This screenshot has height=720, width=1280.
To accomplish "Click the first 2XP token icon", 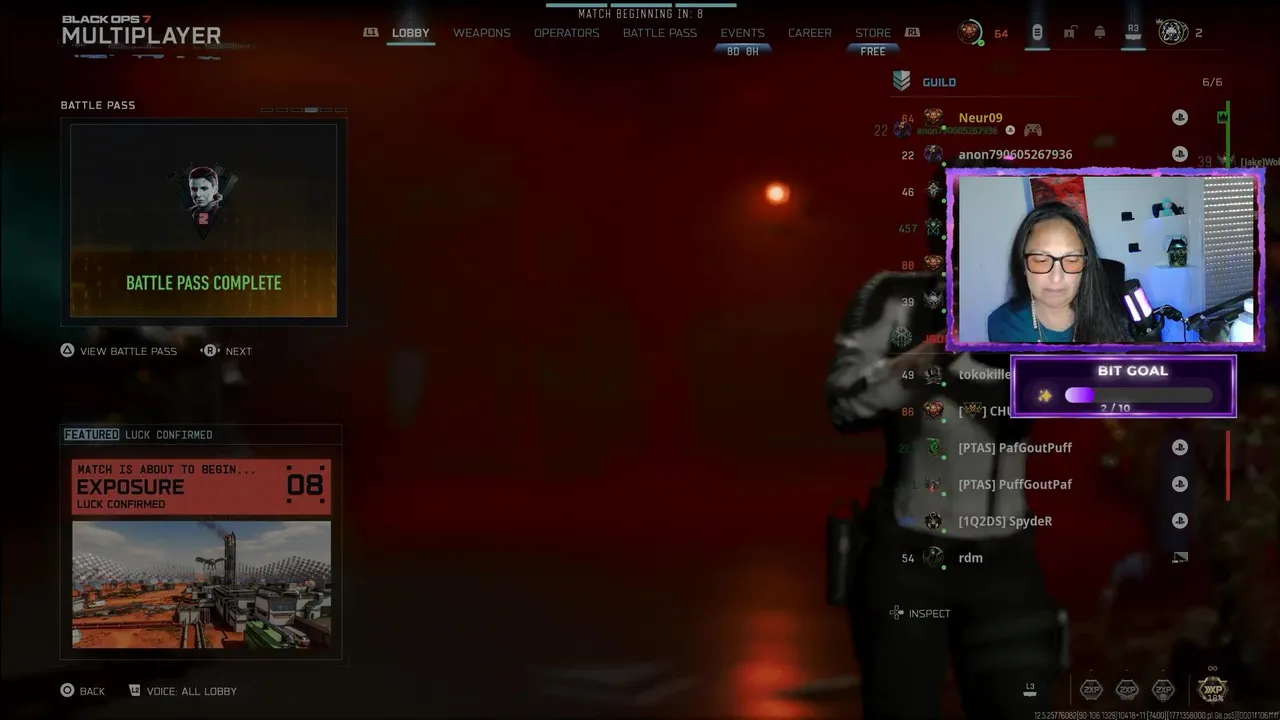I will (x=1091, y=689).
